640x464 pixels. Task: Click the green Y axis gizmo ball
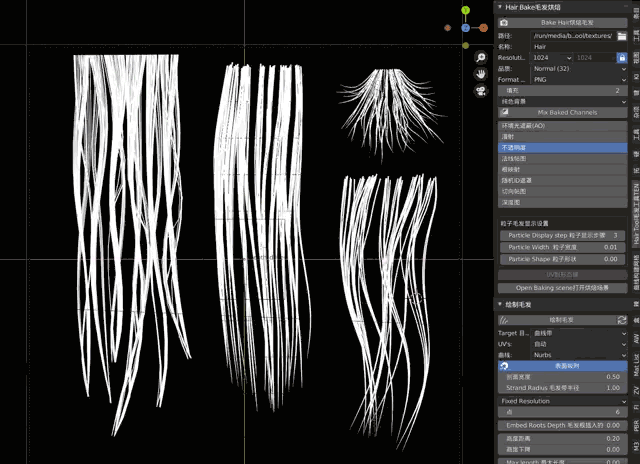[465, 10]
